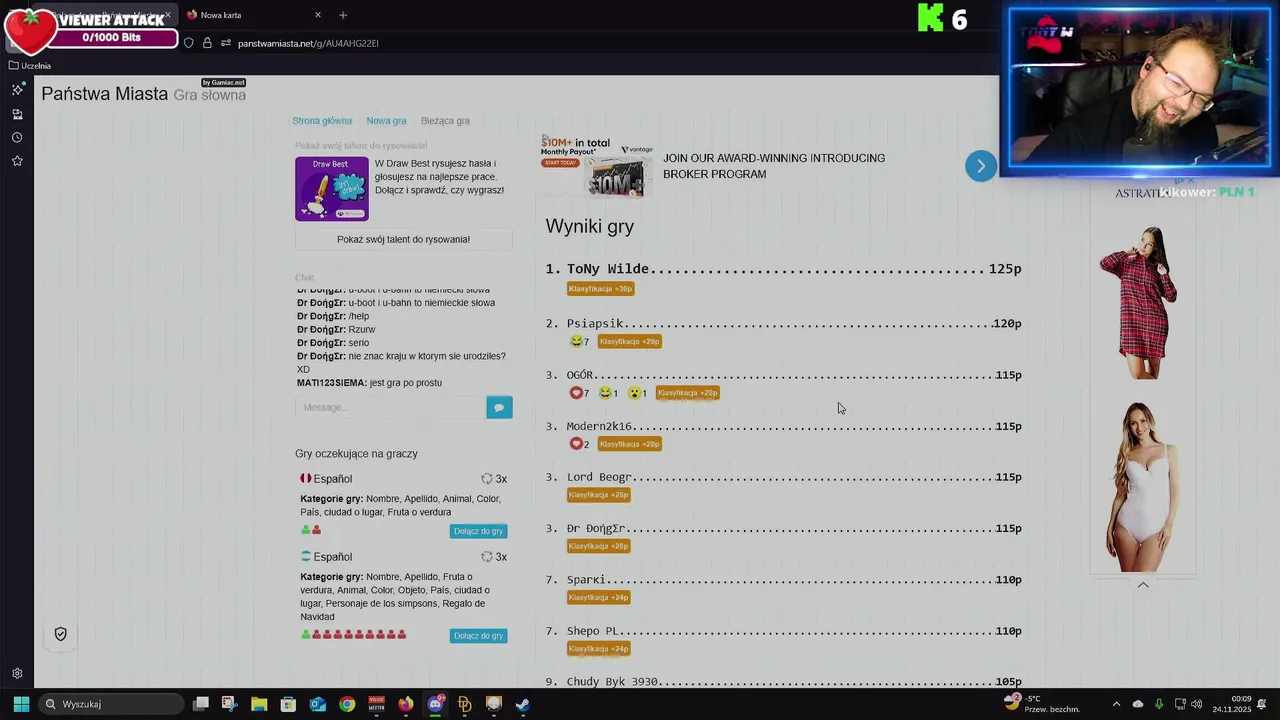Open the Windows Start menu
The image size is (1280, 720).
tap(21, 704)
